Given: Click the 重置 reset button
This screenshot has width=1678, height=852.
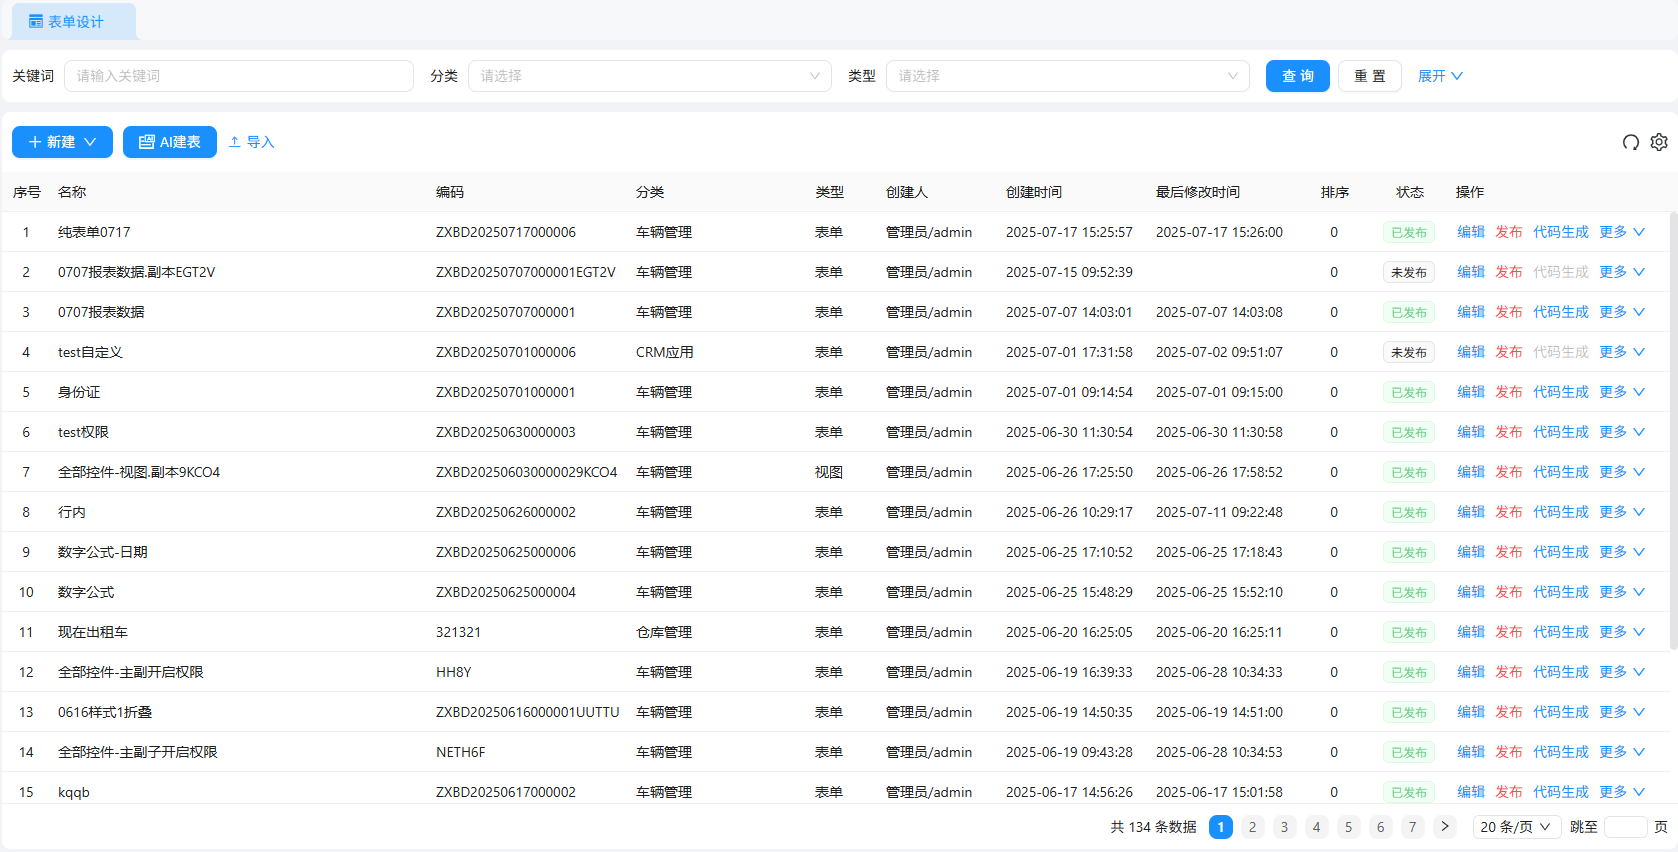Looking at the screenshot, I should pos(1369,76).
